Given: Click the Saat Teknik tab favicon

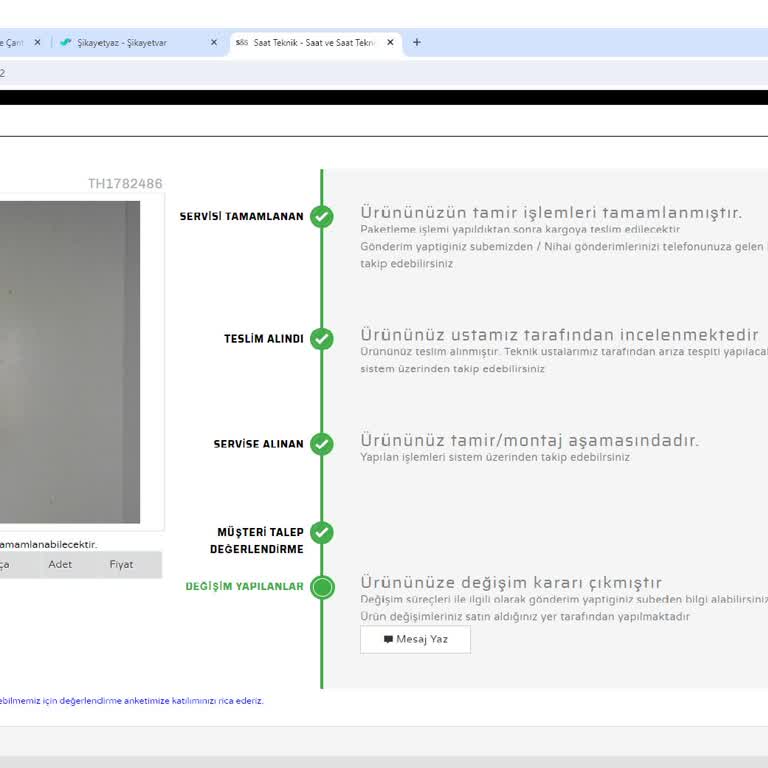Looking at the screenshot, I should [x=241, y=43].
